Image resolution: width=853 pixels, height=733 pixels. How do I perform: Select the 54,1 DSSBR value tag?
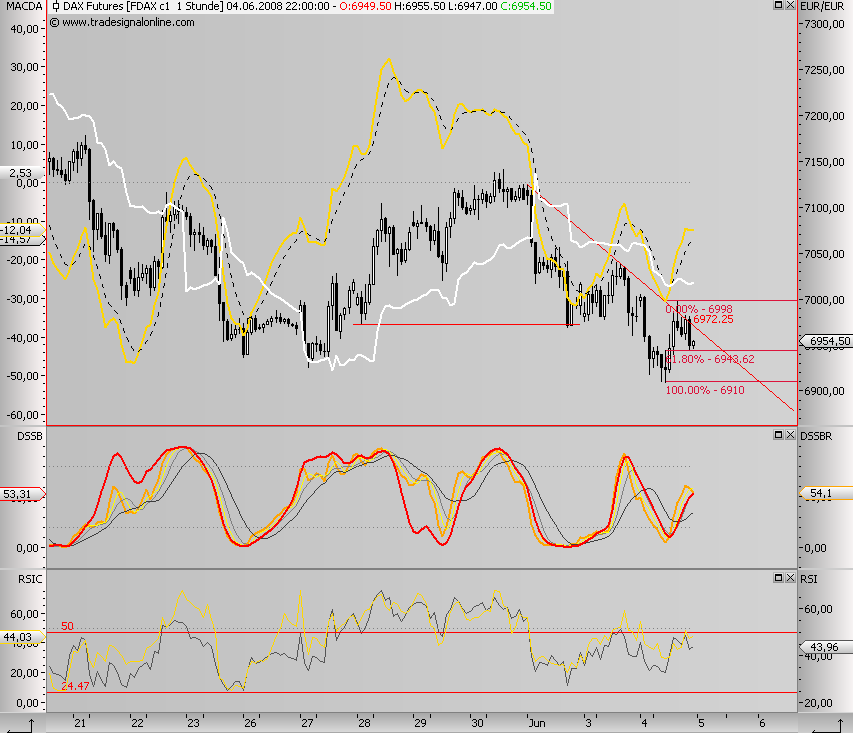[826, 494]
